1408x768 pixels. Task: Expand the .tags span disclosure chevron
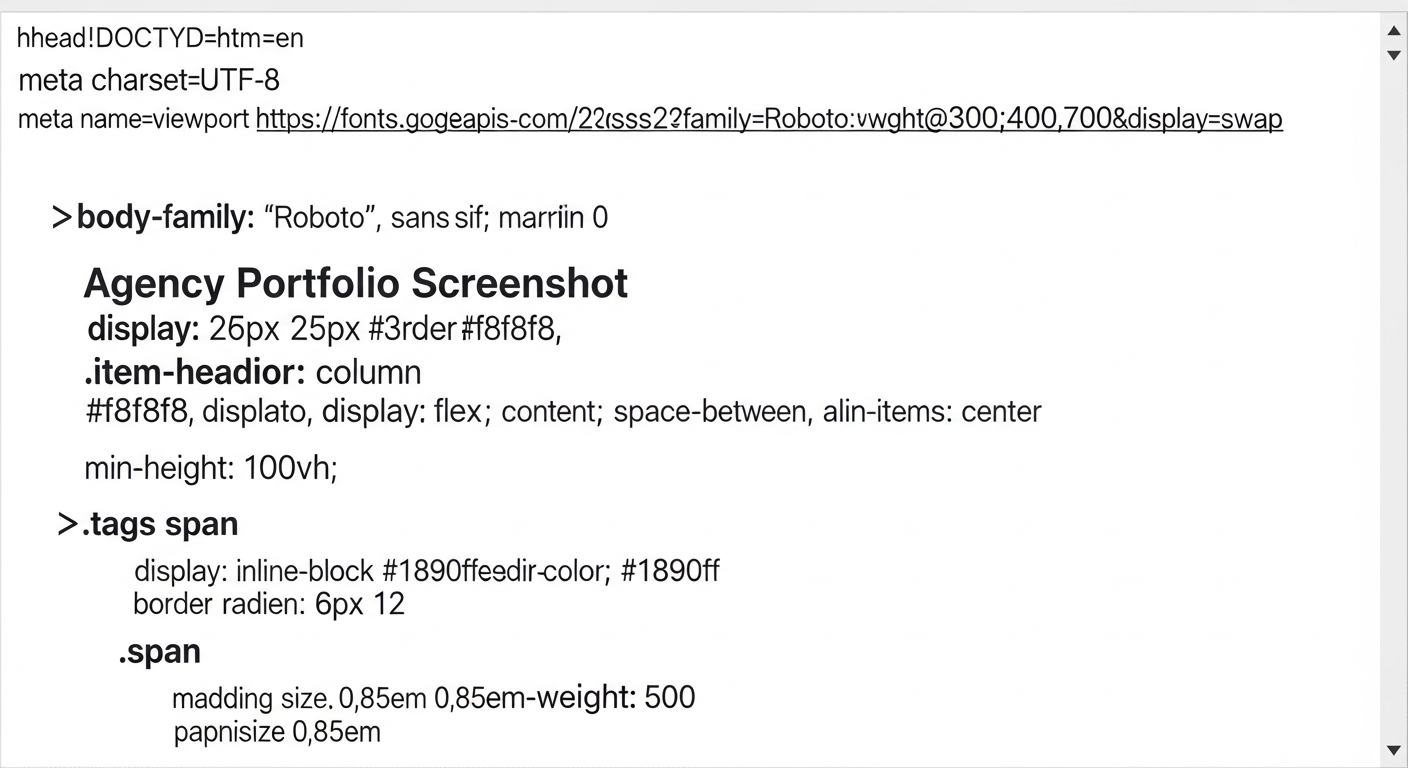coord(64,522)
